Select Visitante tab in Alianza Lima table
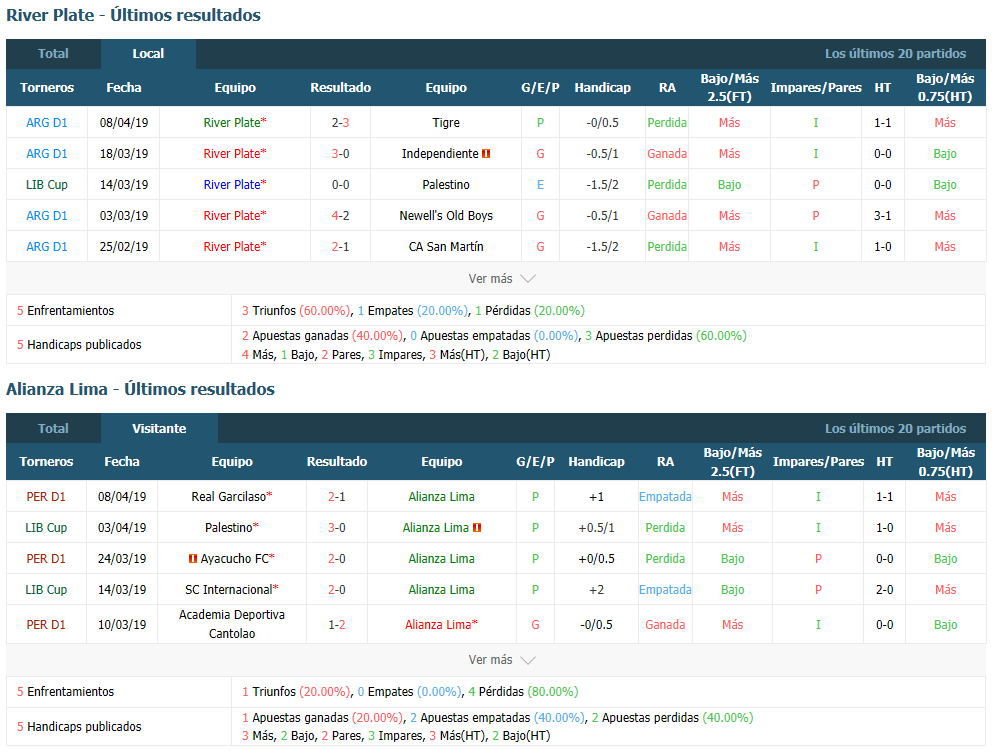The image size is (994, 752). (159, 429)
